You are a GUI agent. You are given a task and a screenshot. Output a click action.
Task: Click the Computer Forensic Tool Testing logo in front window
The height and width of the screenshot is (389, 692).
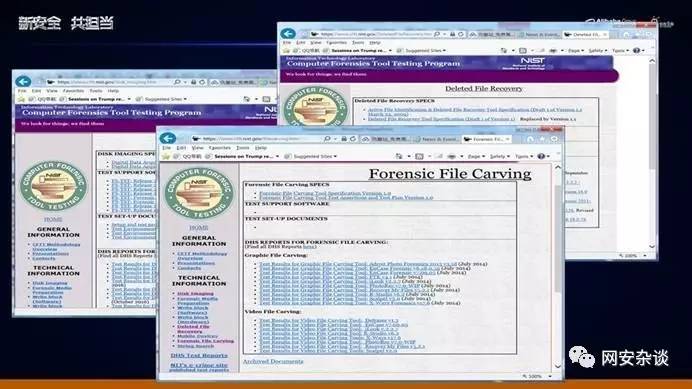[x=199, y=193]
